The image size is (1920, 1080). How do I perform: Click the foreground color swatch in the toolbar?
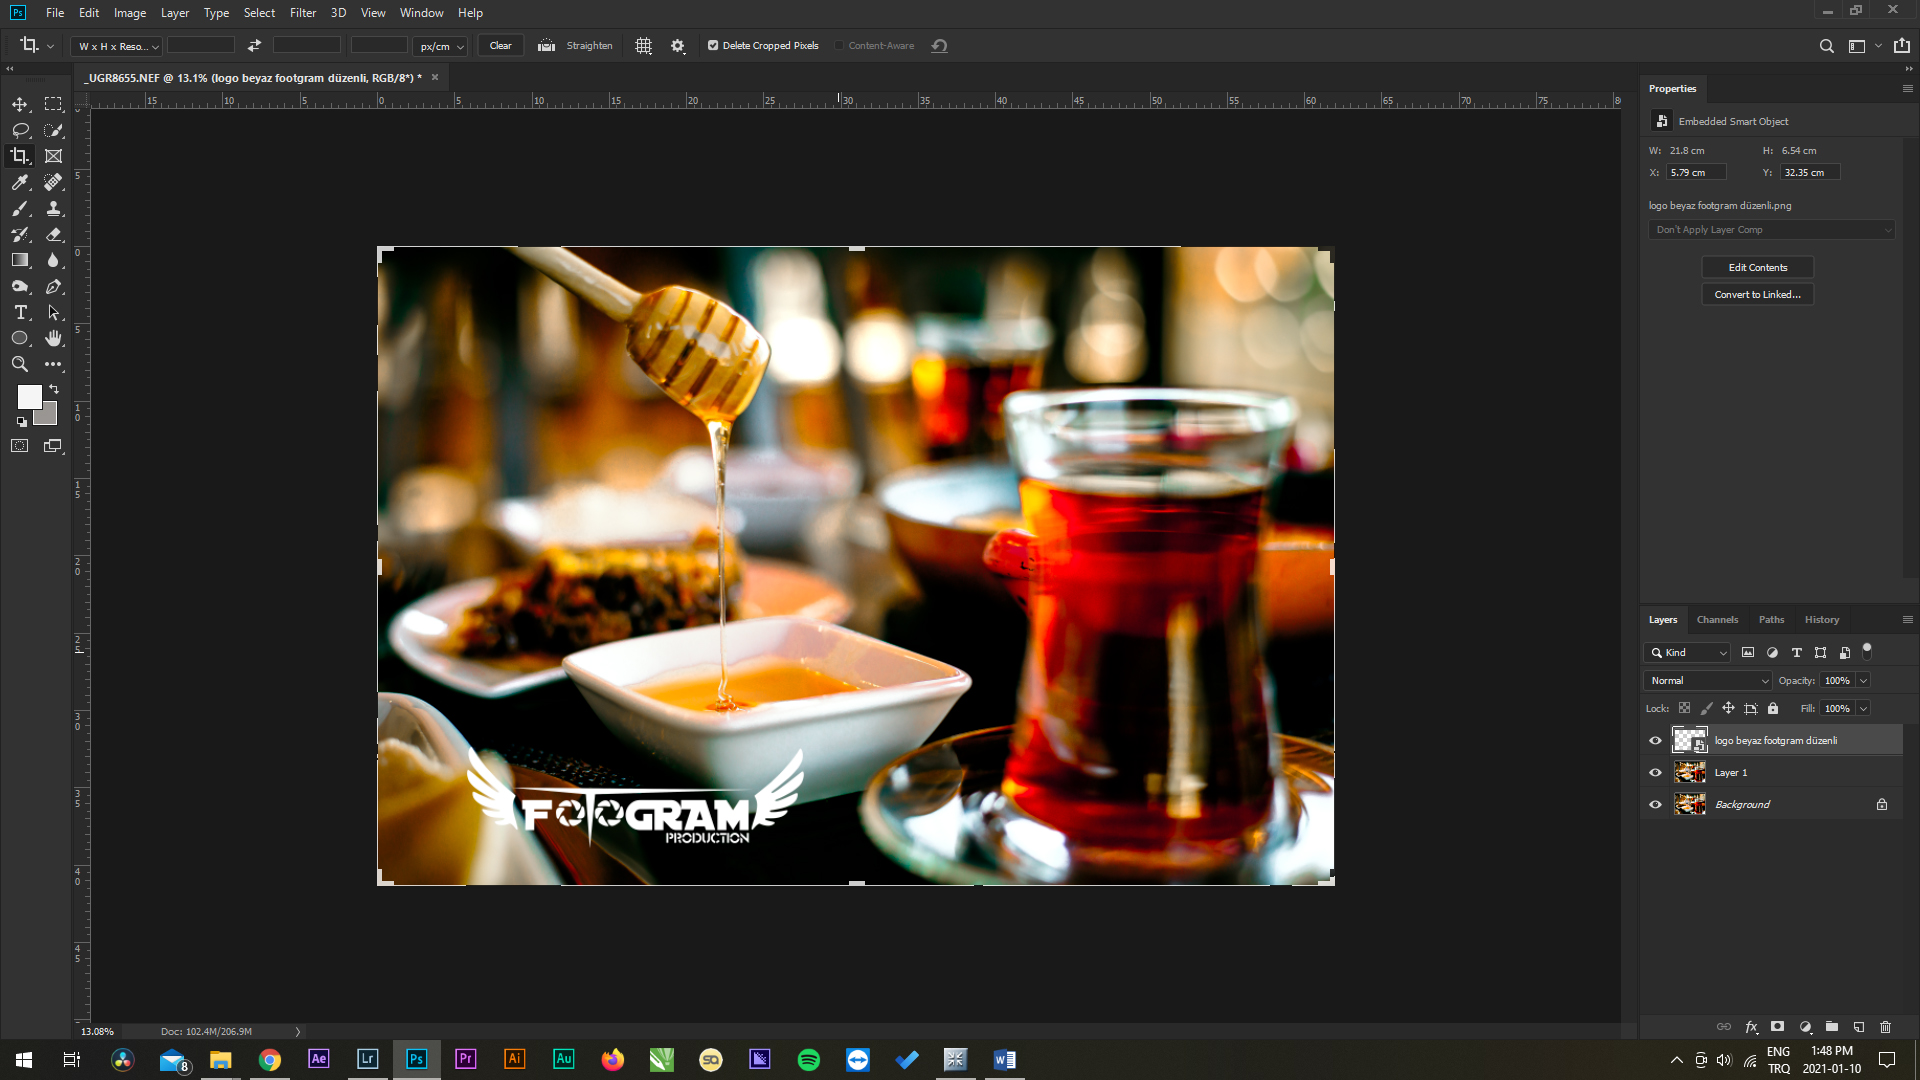point(29,397)
